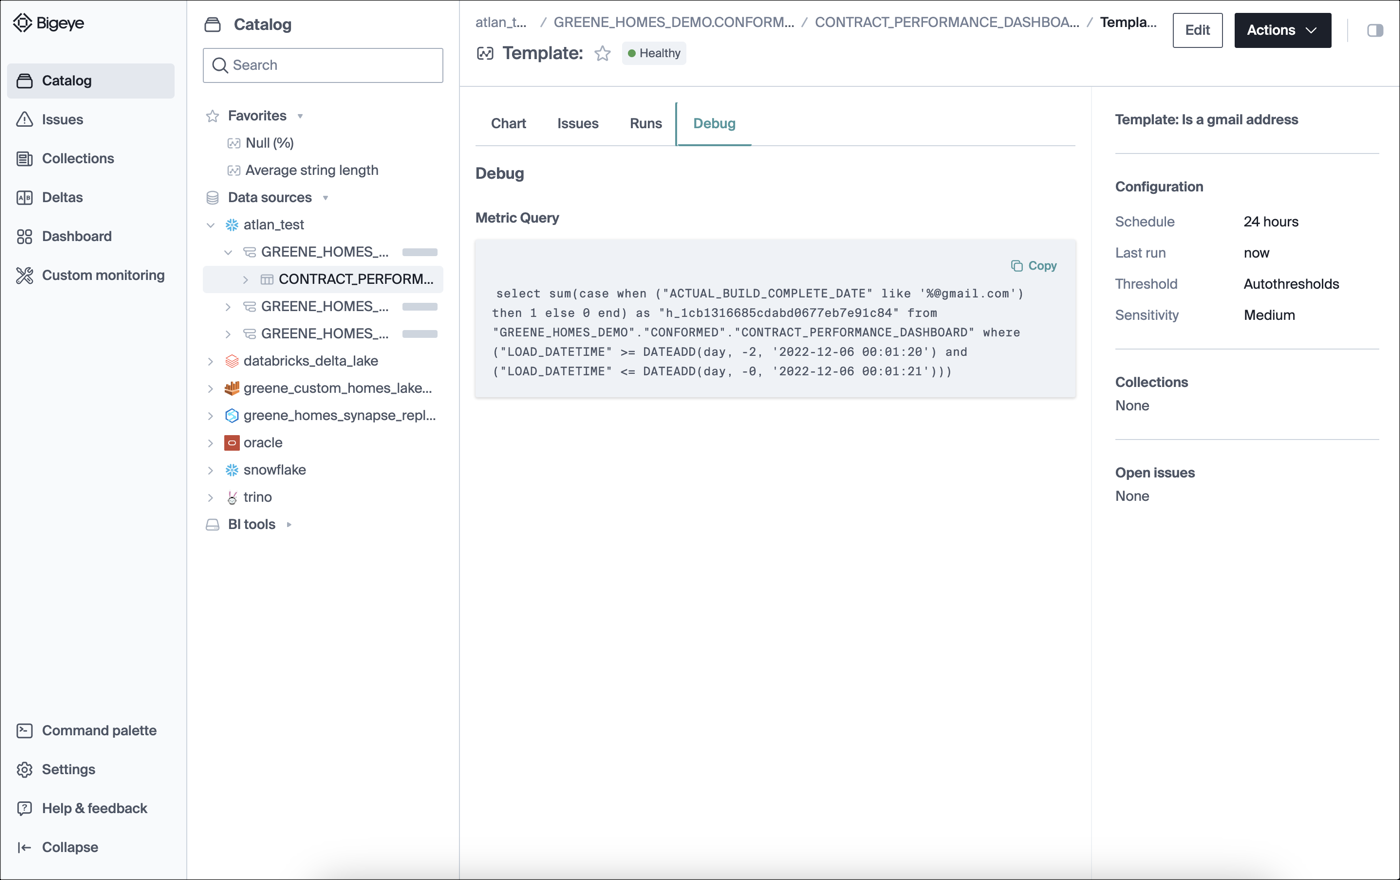Screen dimensions: 1400x880
Task: Collapse the atlan_test source chevron
Action: (x=211, y=225)
